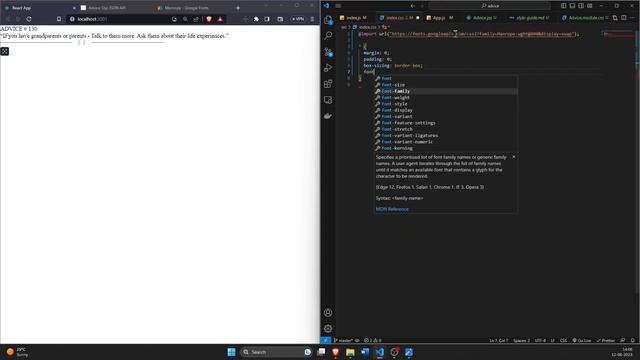Open the VS Code hamburger menu
The image size is (640, 360).
(338, 6)
